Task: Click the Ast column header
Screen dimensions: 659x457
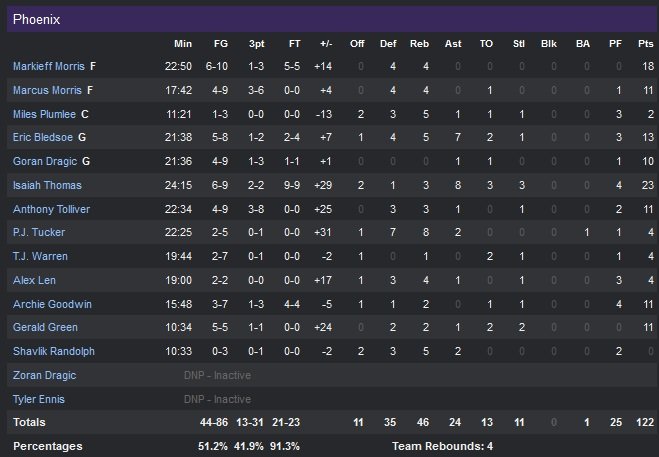Action: (x=455, y=43)
